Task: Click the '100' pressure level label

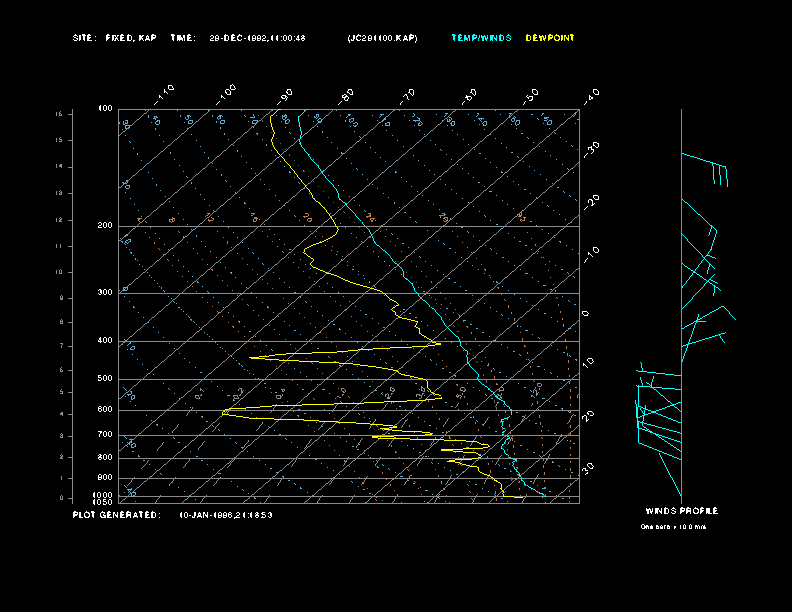Action: [x=105, y=109]
